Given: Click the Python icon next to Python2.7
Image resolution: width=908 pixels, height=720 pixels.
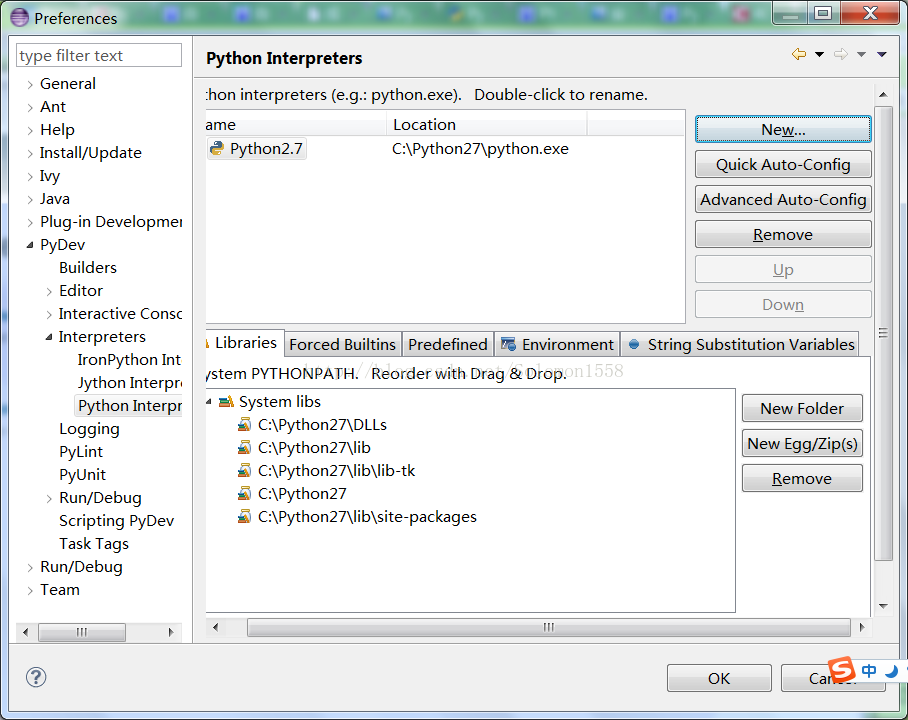Looking at the screenshot, I should point(217,148).
